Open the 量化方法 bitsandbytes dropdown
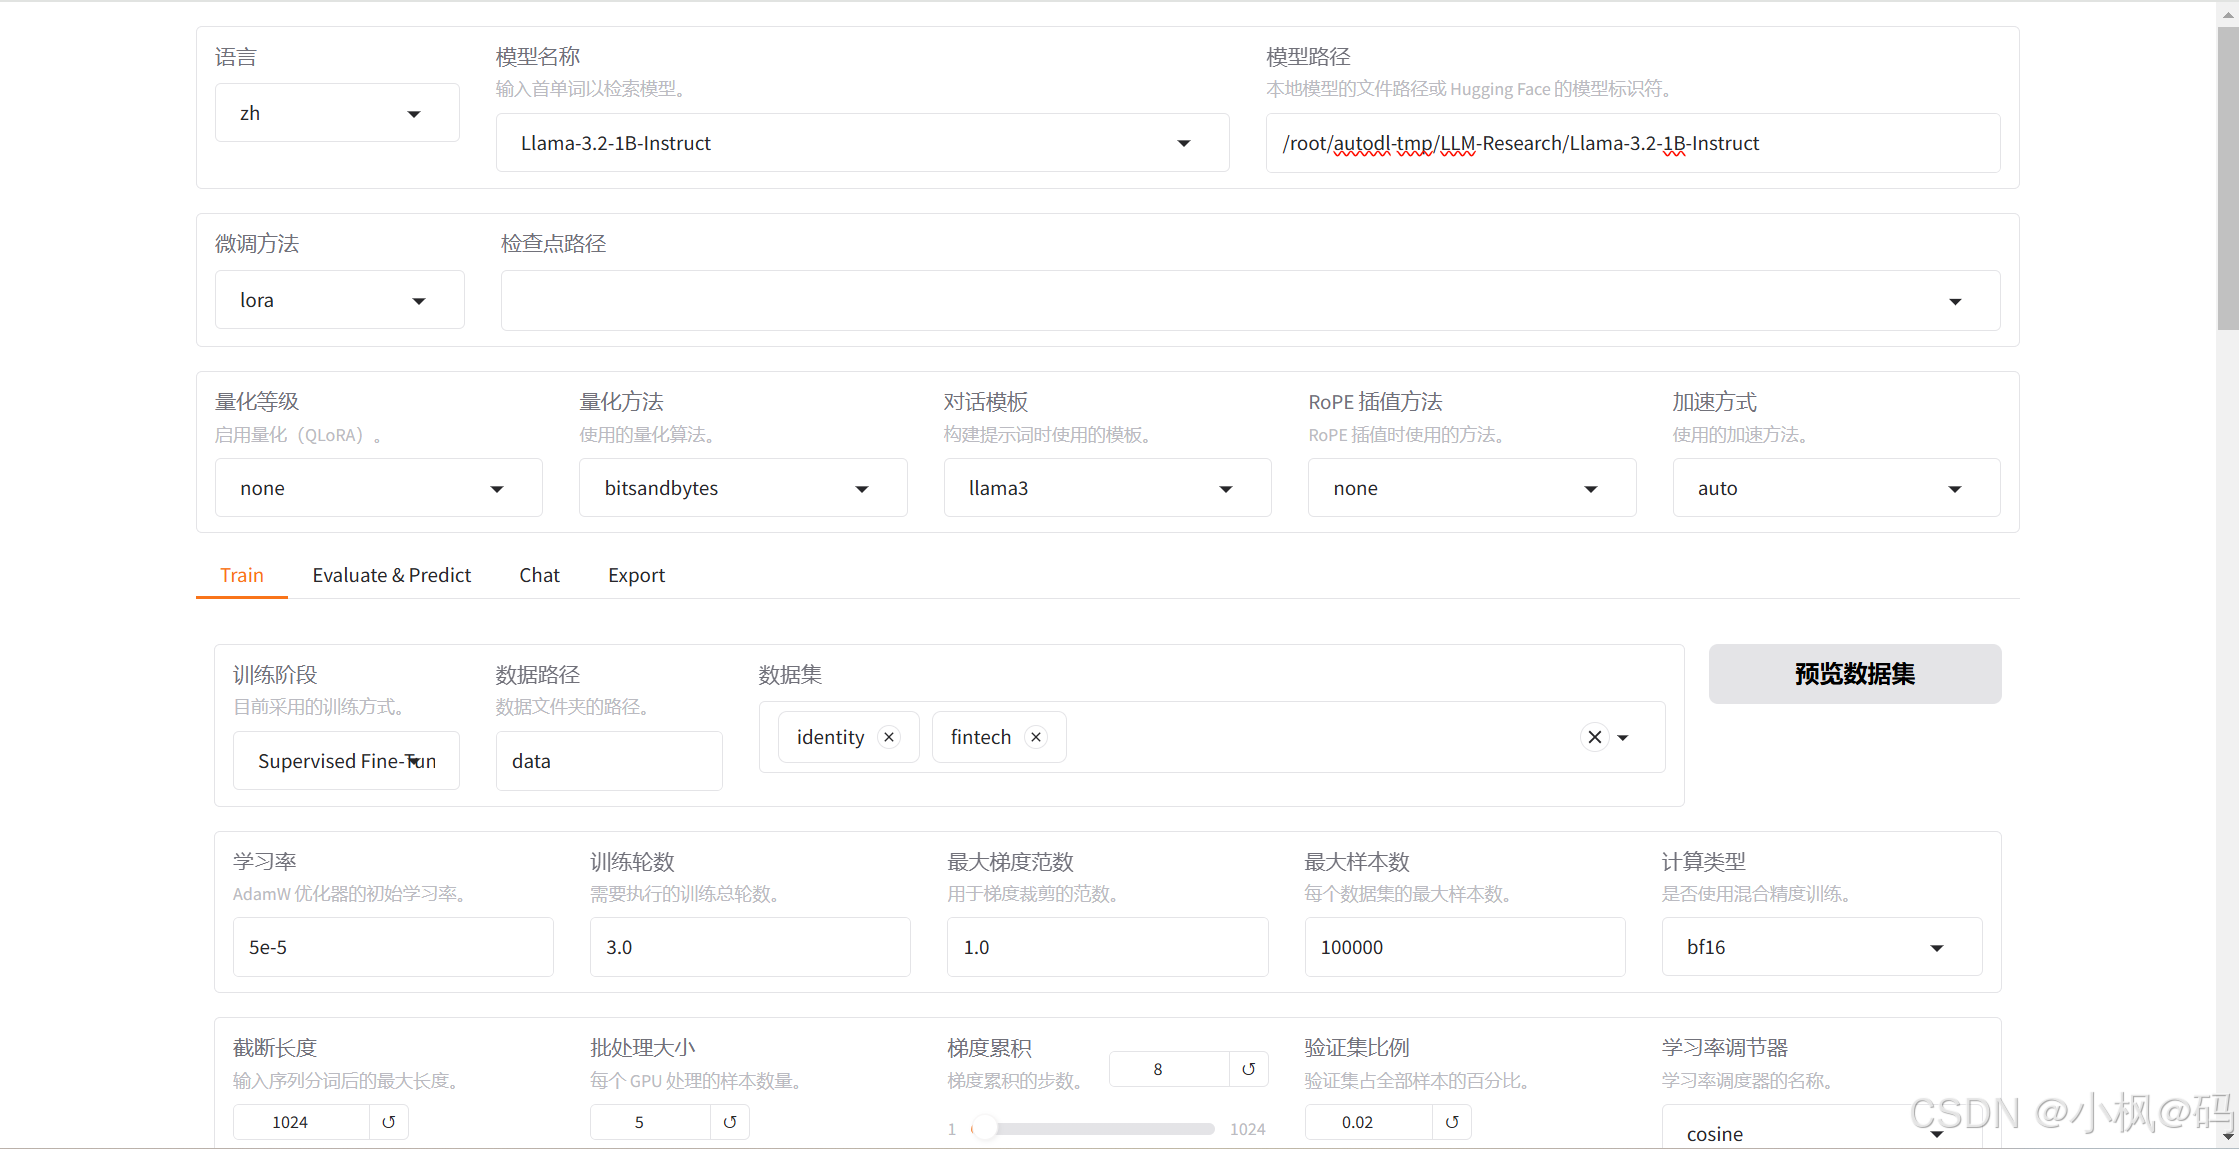The image size is (2239, 1149). click(x=743, y=488)
